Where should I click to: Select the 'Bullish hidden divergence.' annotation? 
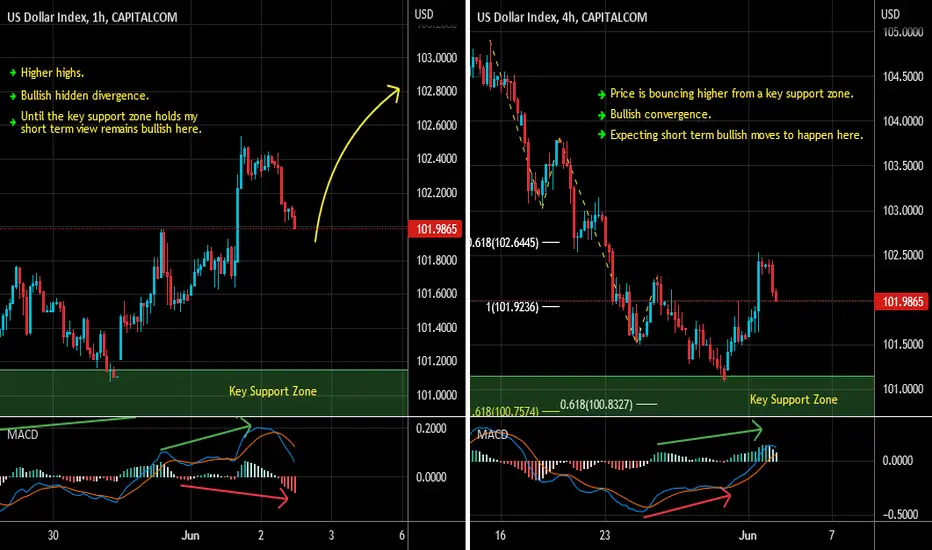tap(84, 95)
